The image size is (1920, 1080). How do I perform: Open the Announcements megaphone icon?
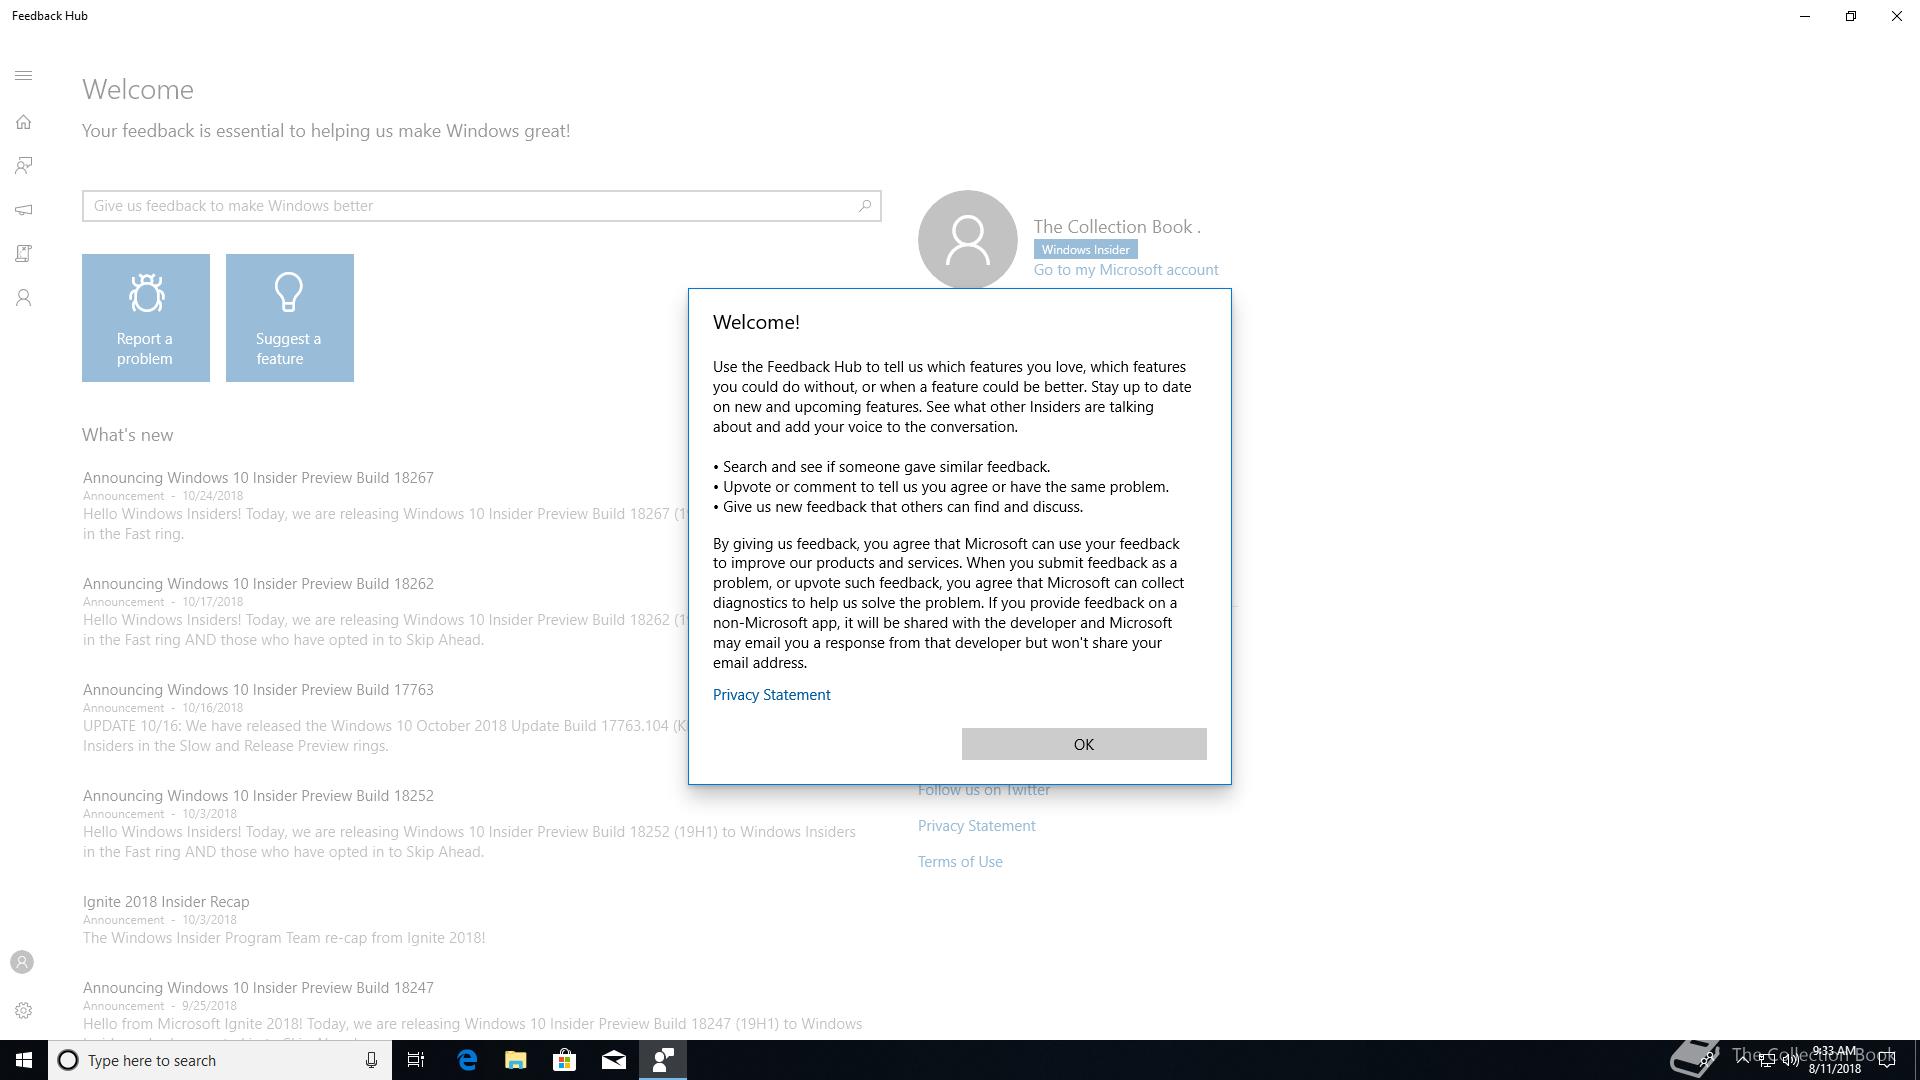tap(24, 210)
